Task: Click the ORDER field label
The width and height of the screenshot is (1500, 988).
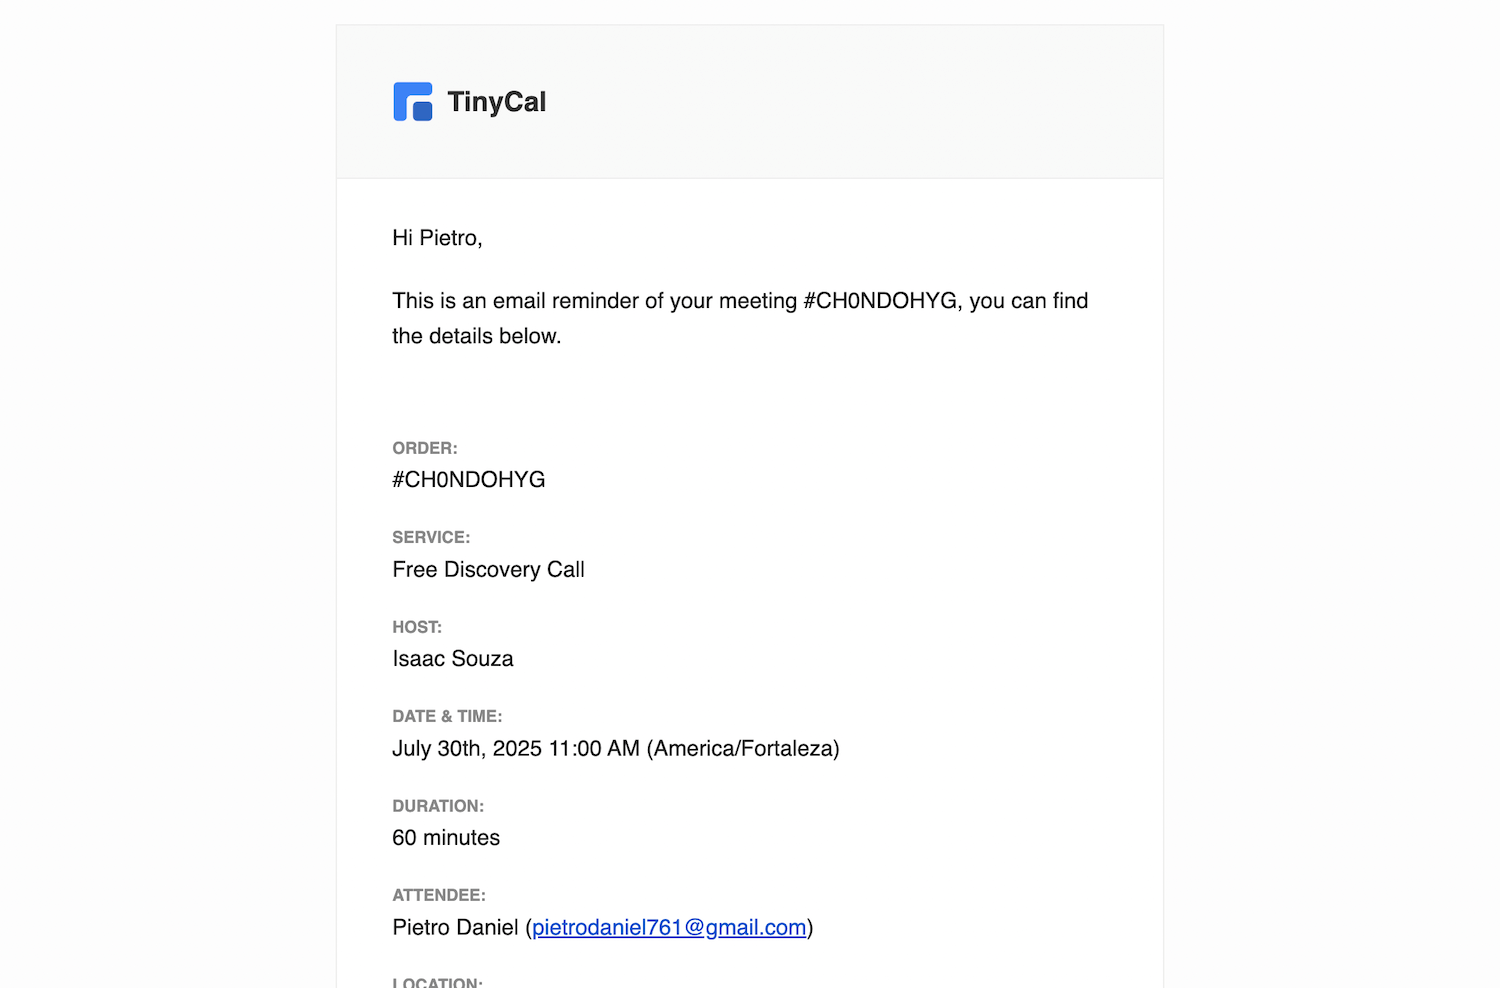Action: tap(425, 448)
